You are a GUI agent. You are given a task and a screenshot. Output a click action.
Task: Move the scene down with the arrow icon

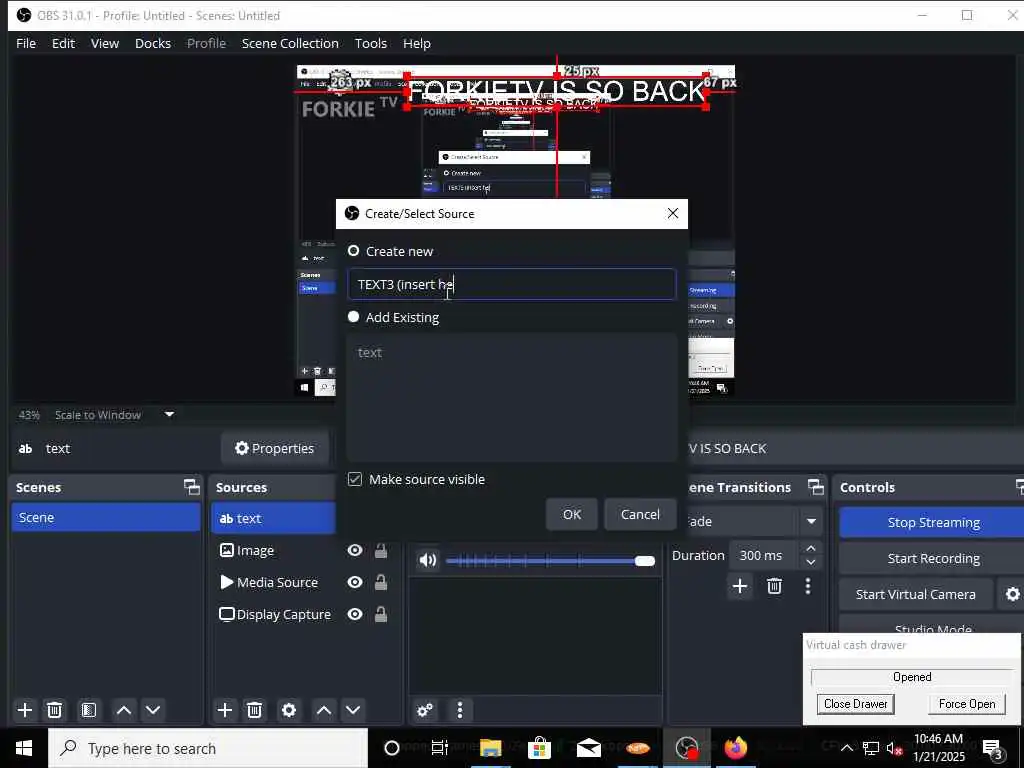click(153, 710)
